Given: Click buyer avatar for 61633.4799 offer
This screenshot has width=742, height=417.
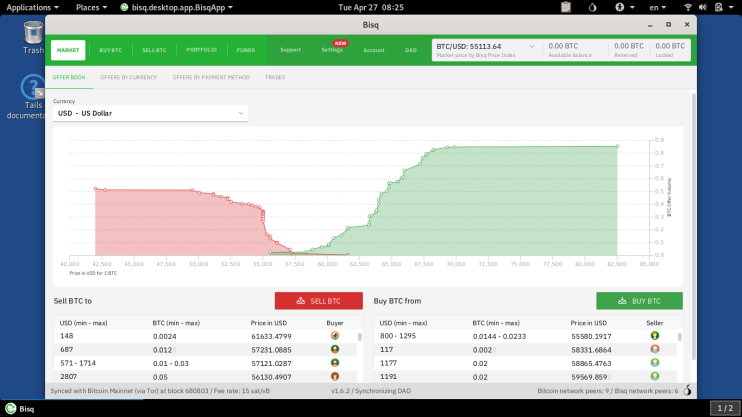Looking at the screenshot, I should coord(335,336).
